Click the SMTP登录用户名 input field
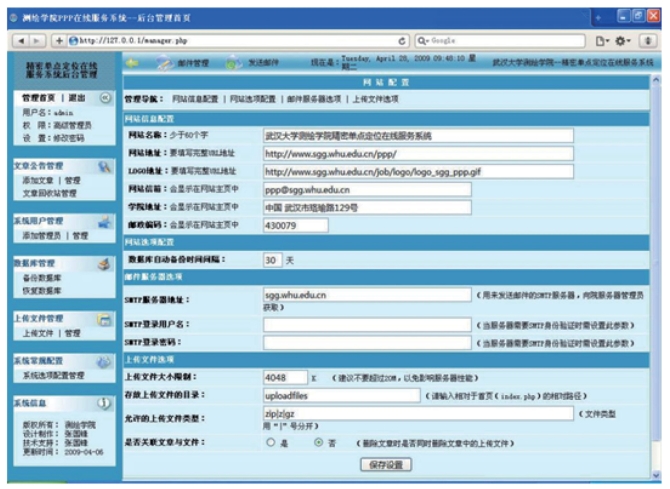 (x=367, y=325)
